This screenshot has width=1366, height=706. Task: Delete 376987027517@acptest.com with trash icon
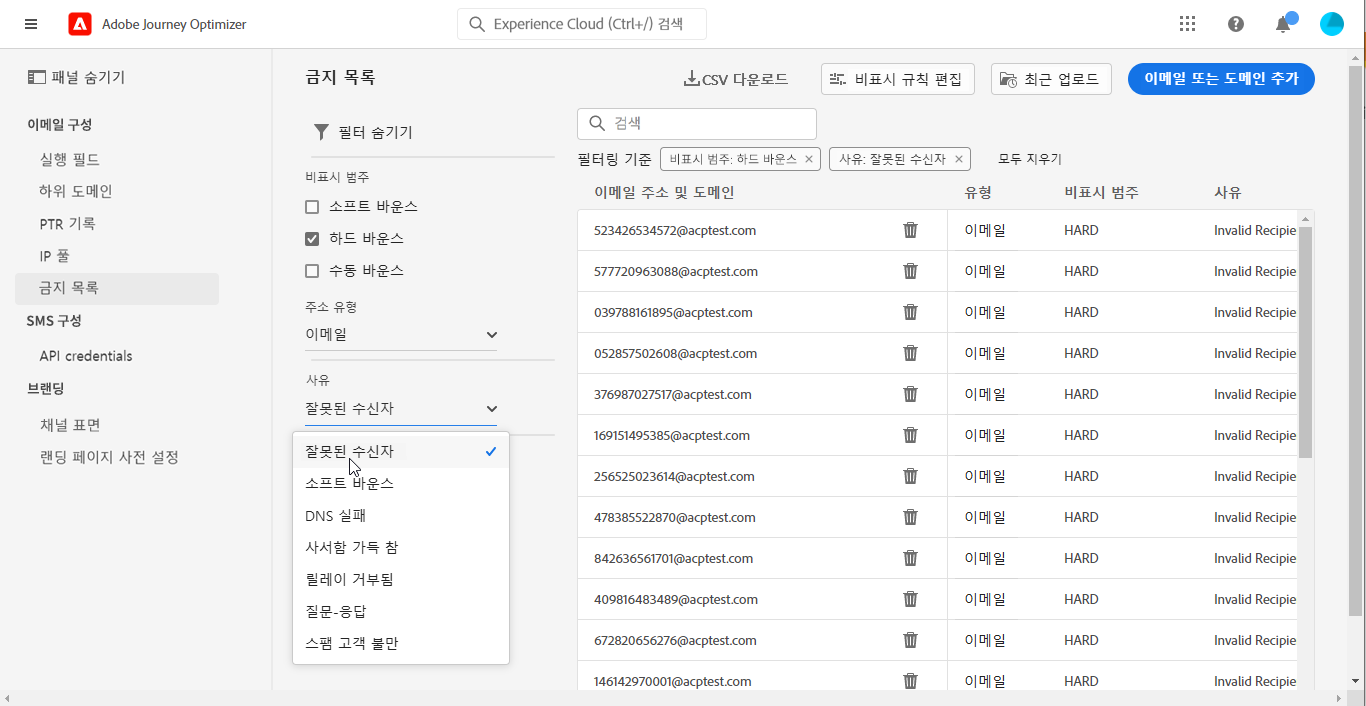pyautogui.click(x=910, y=394)
